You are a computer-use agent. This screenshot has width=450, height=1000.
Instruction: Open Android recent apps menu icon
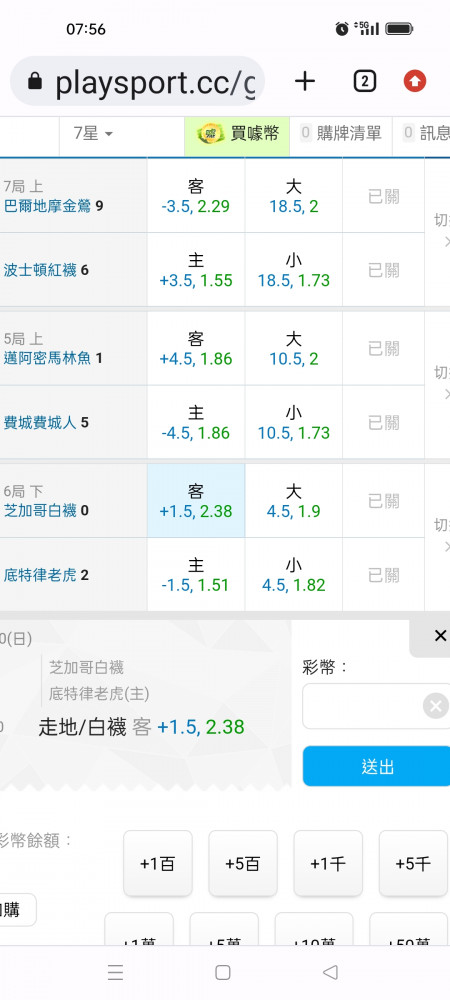pyautogui.click(x=115, y=972)
